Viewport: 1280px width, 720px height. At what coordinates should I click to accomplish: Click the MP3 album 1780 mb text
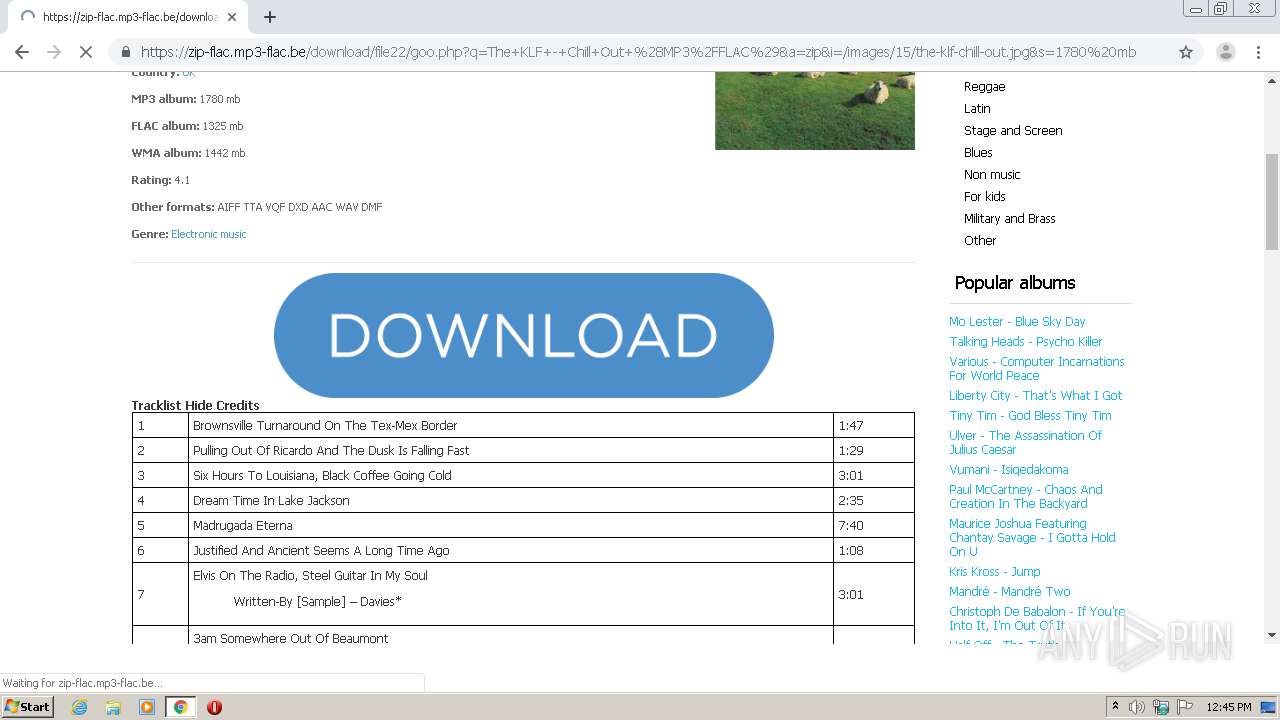[186, 99]
